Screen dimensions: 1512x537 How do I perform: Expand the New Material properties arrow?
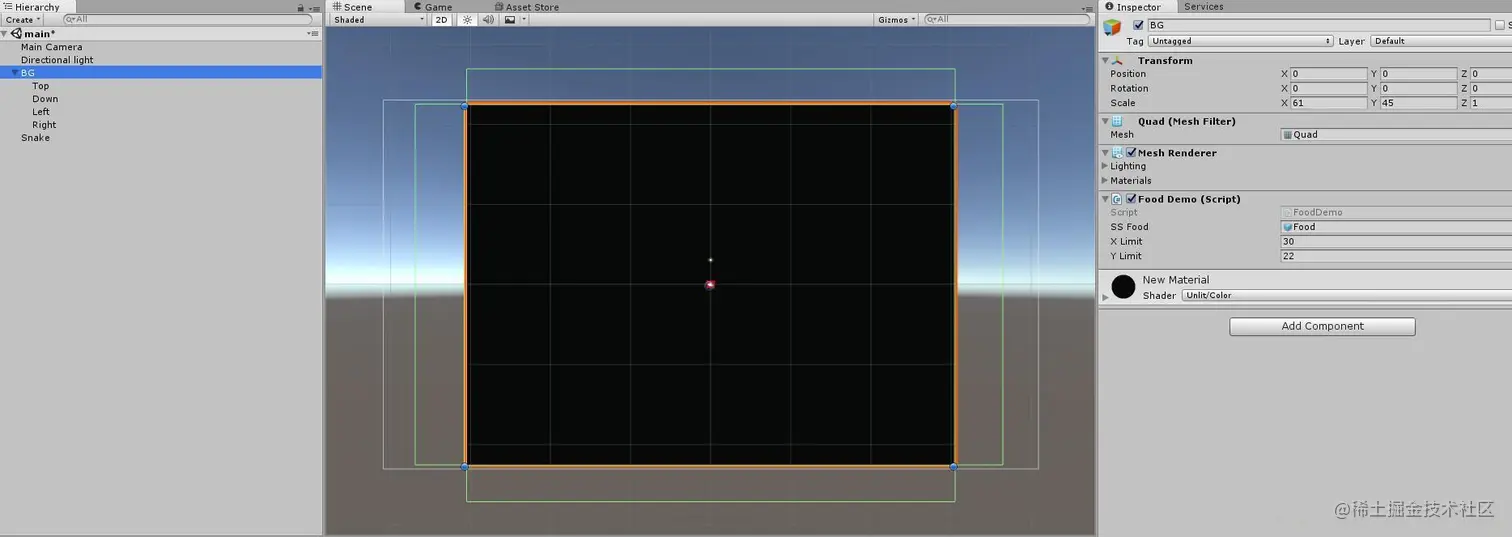pyautogui.click(x=1105, y=297)
